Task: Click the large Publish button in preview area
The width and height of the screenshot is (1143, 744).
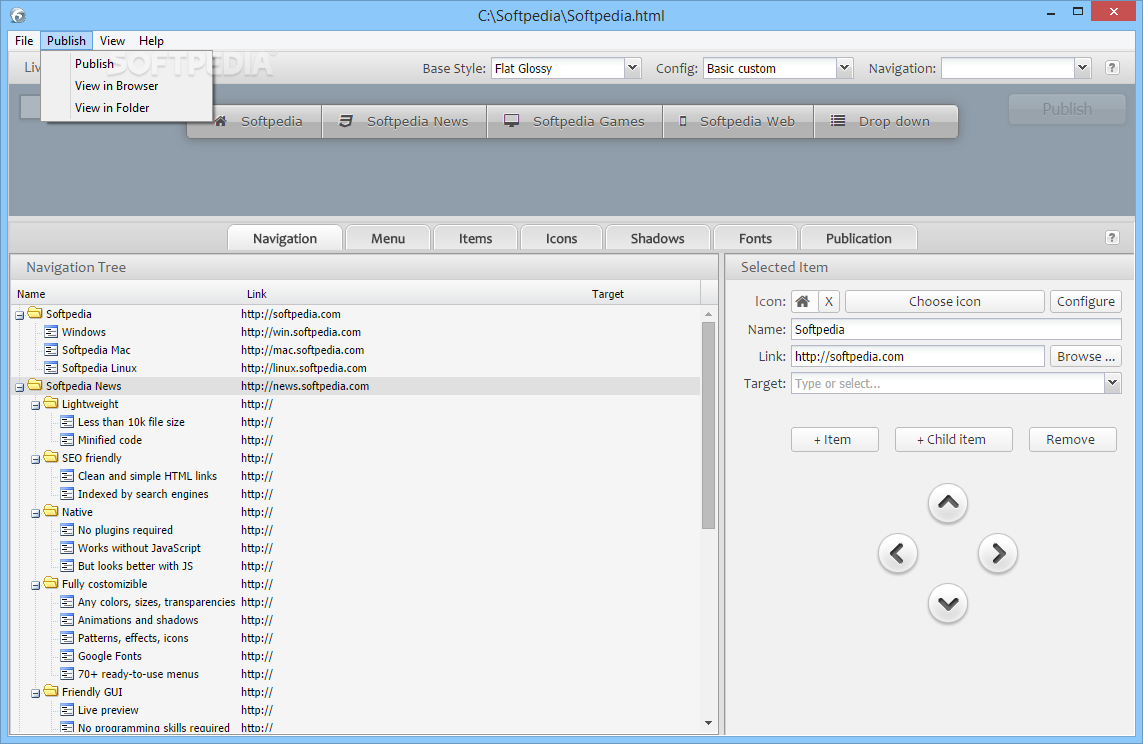Action: coord(1066,109)
